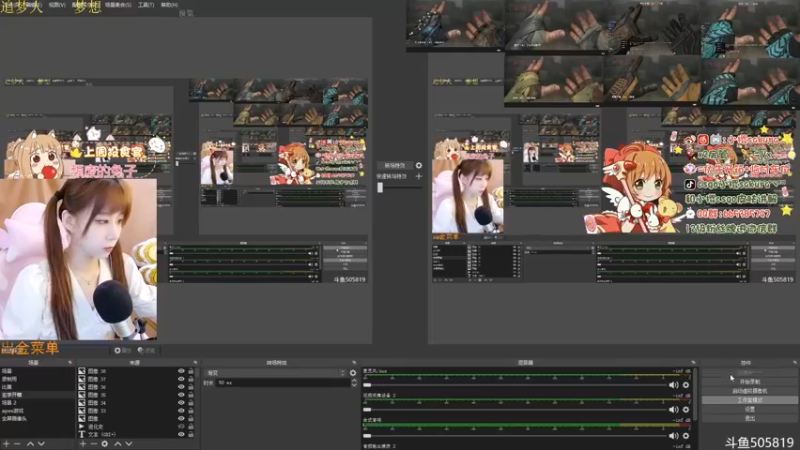Toggle the 工作室模式 studio mode button
Viewport: 800px width, 450px height.
[x=749, y=400]
